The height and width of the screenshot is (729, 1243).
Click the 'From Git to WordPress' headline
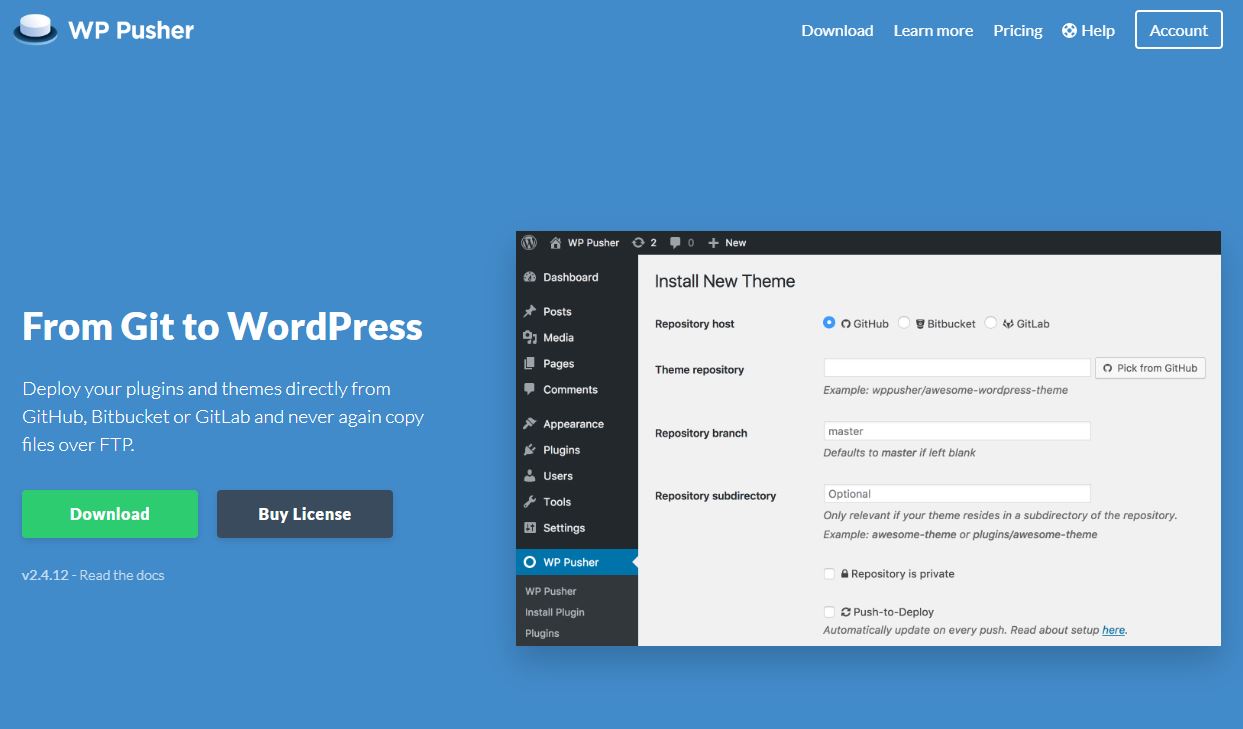pyautogui.click(x=222, y=327)
